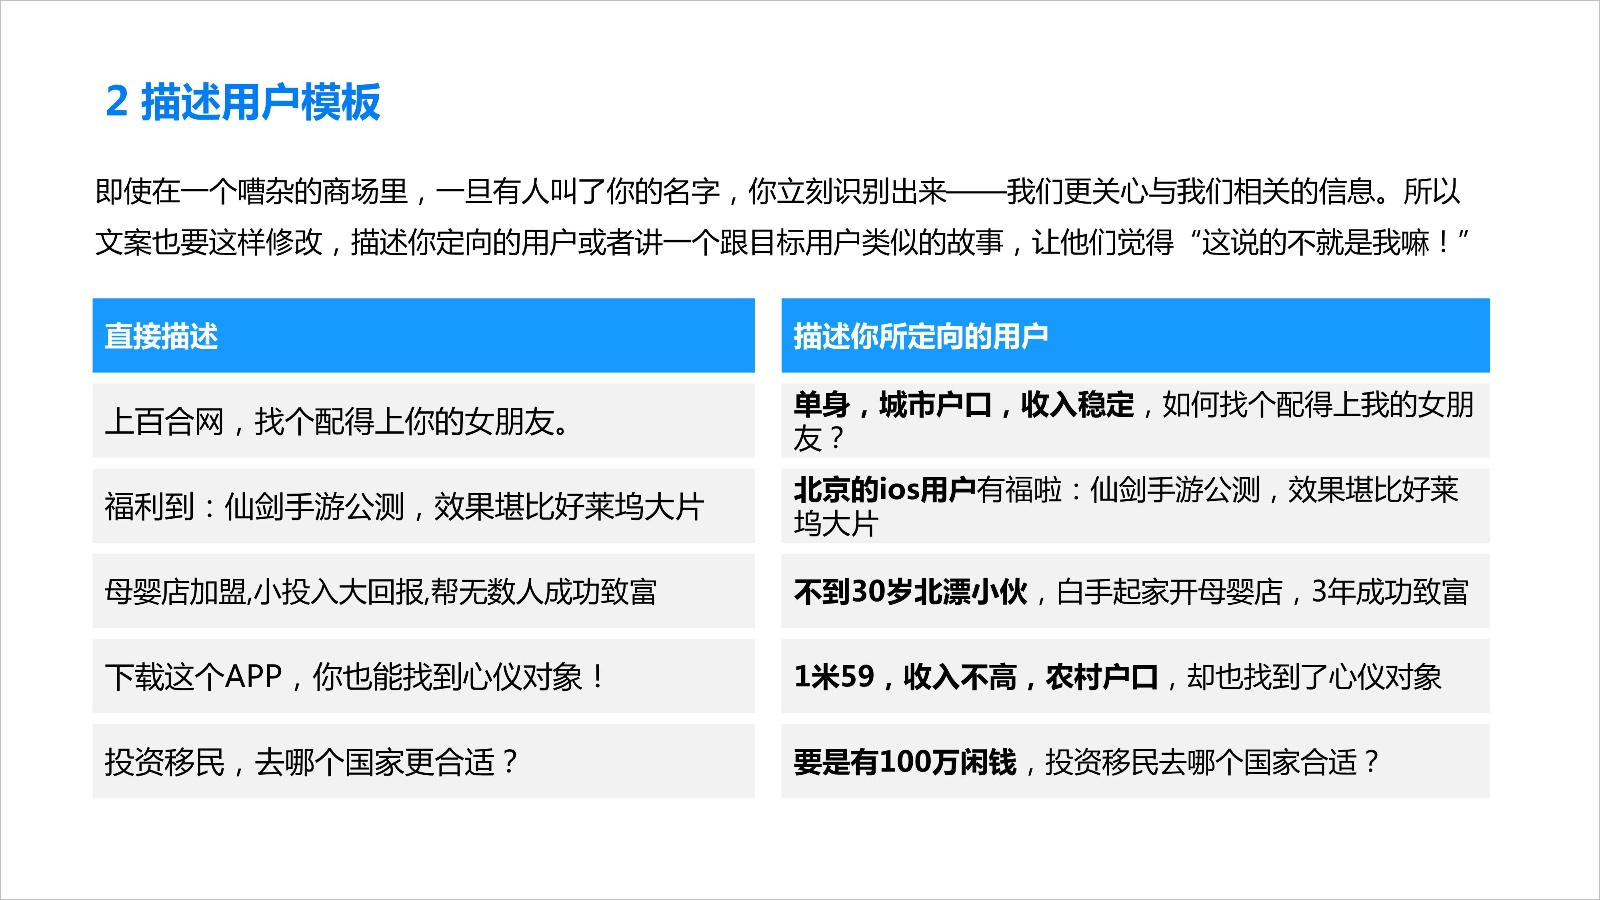Click the cell '母婴店加盟,小投入大回报'
Viewport: 1600px width, 900px height.
[x=424, y=591]
